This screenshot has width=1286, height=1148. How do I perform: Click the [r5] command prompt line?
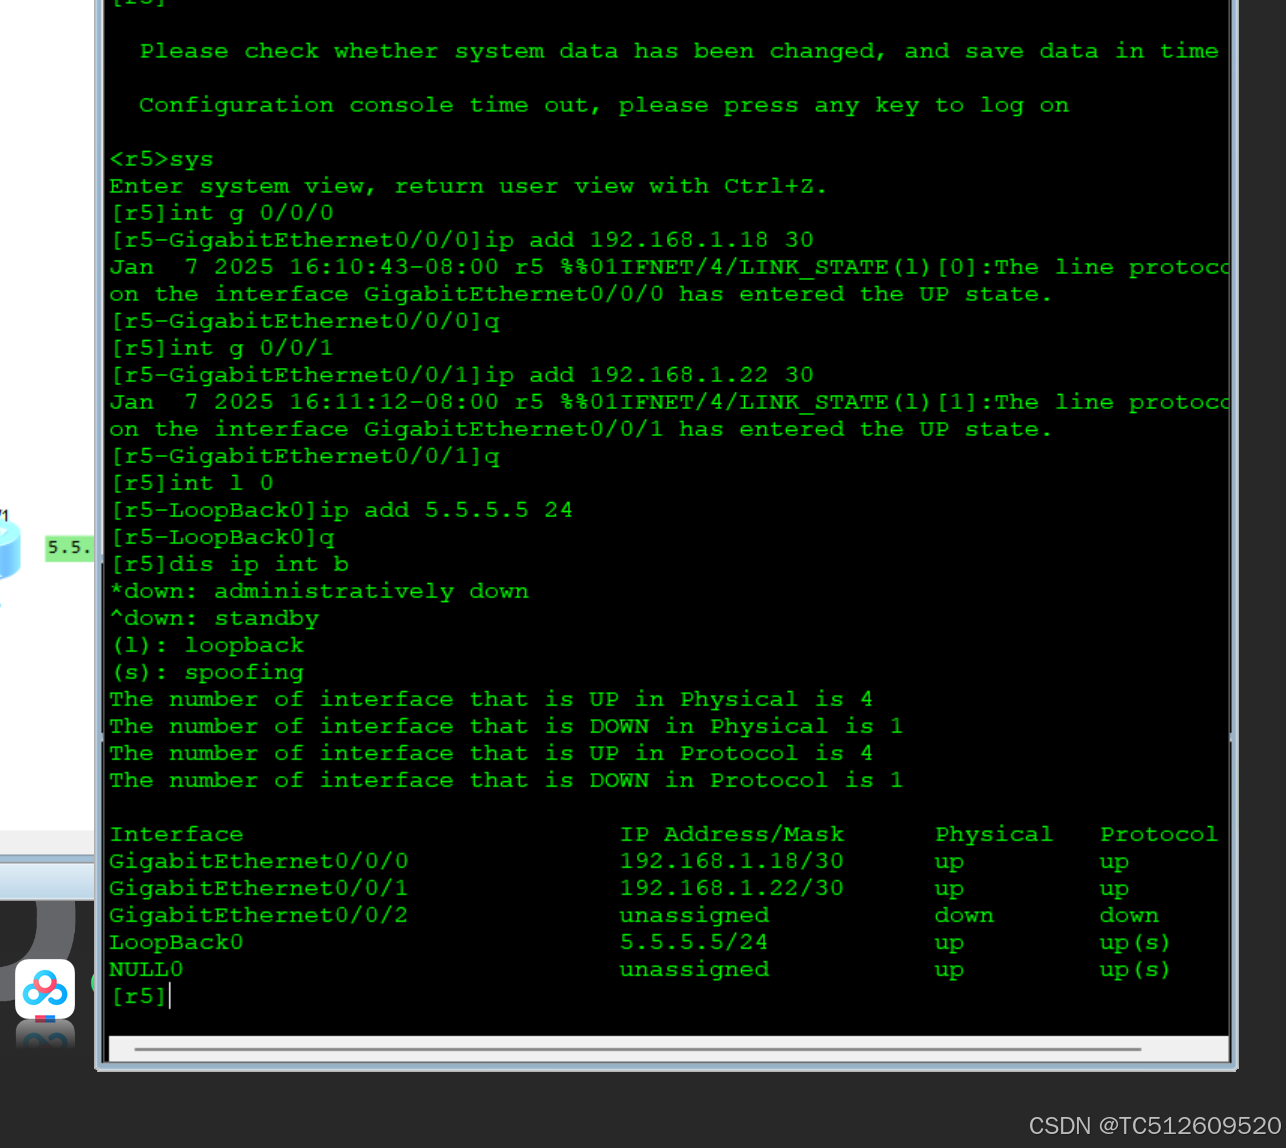tap(139, 996)
